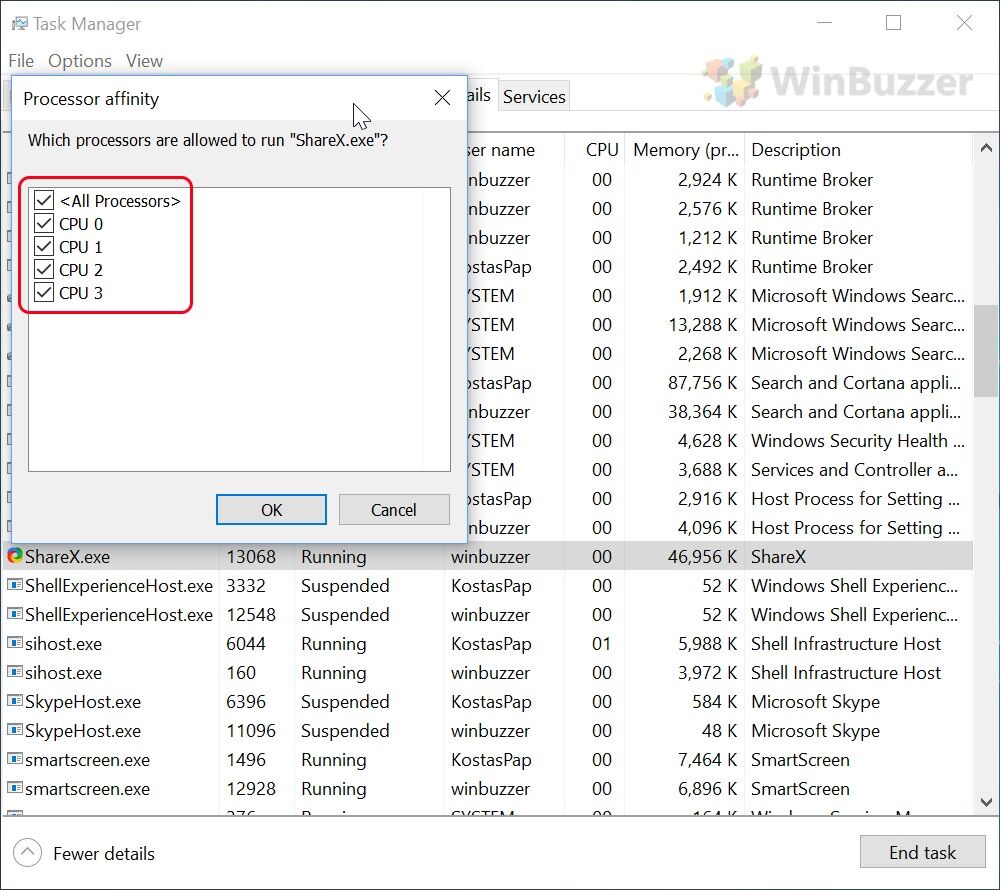Click the Task Manager title bar icon
This screenshot has width=1000, height=890.
pyautogui.click(x=20, y=24)
